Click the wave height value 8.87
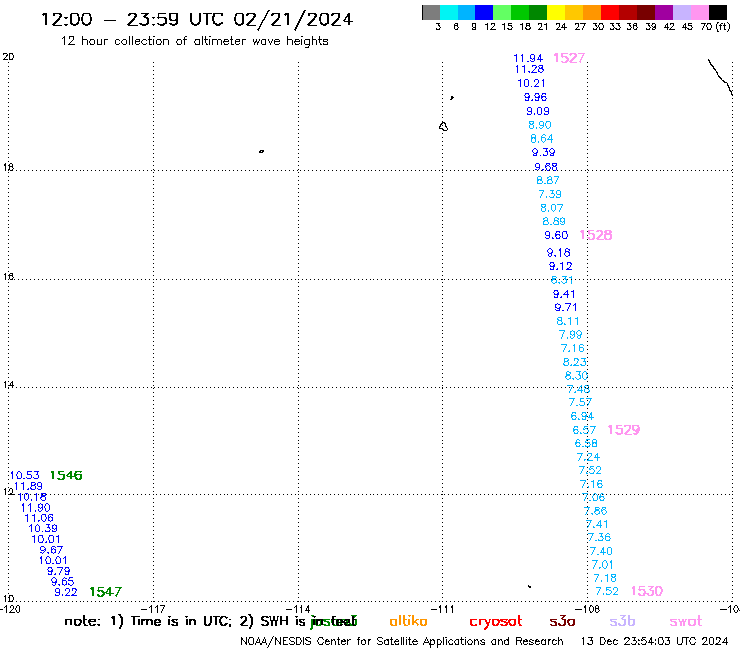740x650 pixels. coord(548,180)
